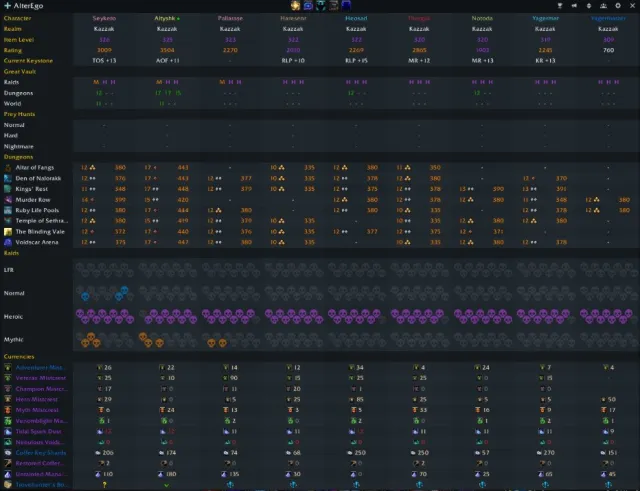This screenshot has height=491, width=640.
Task: Click the Nightmare prey hunts row label
Action: 18,146
